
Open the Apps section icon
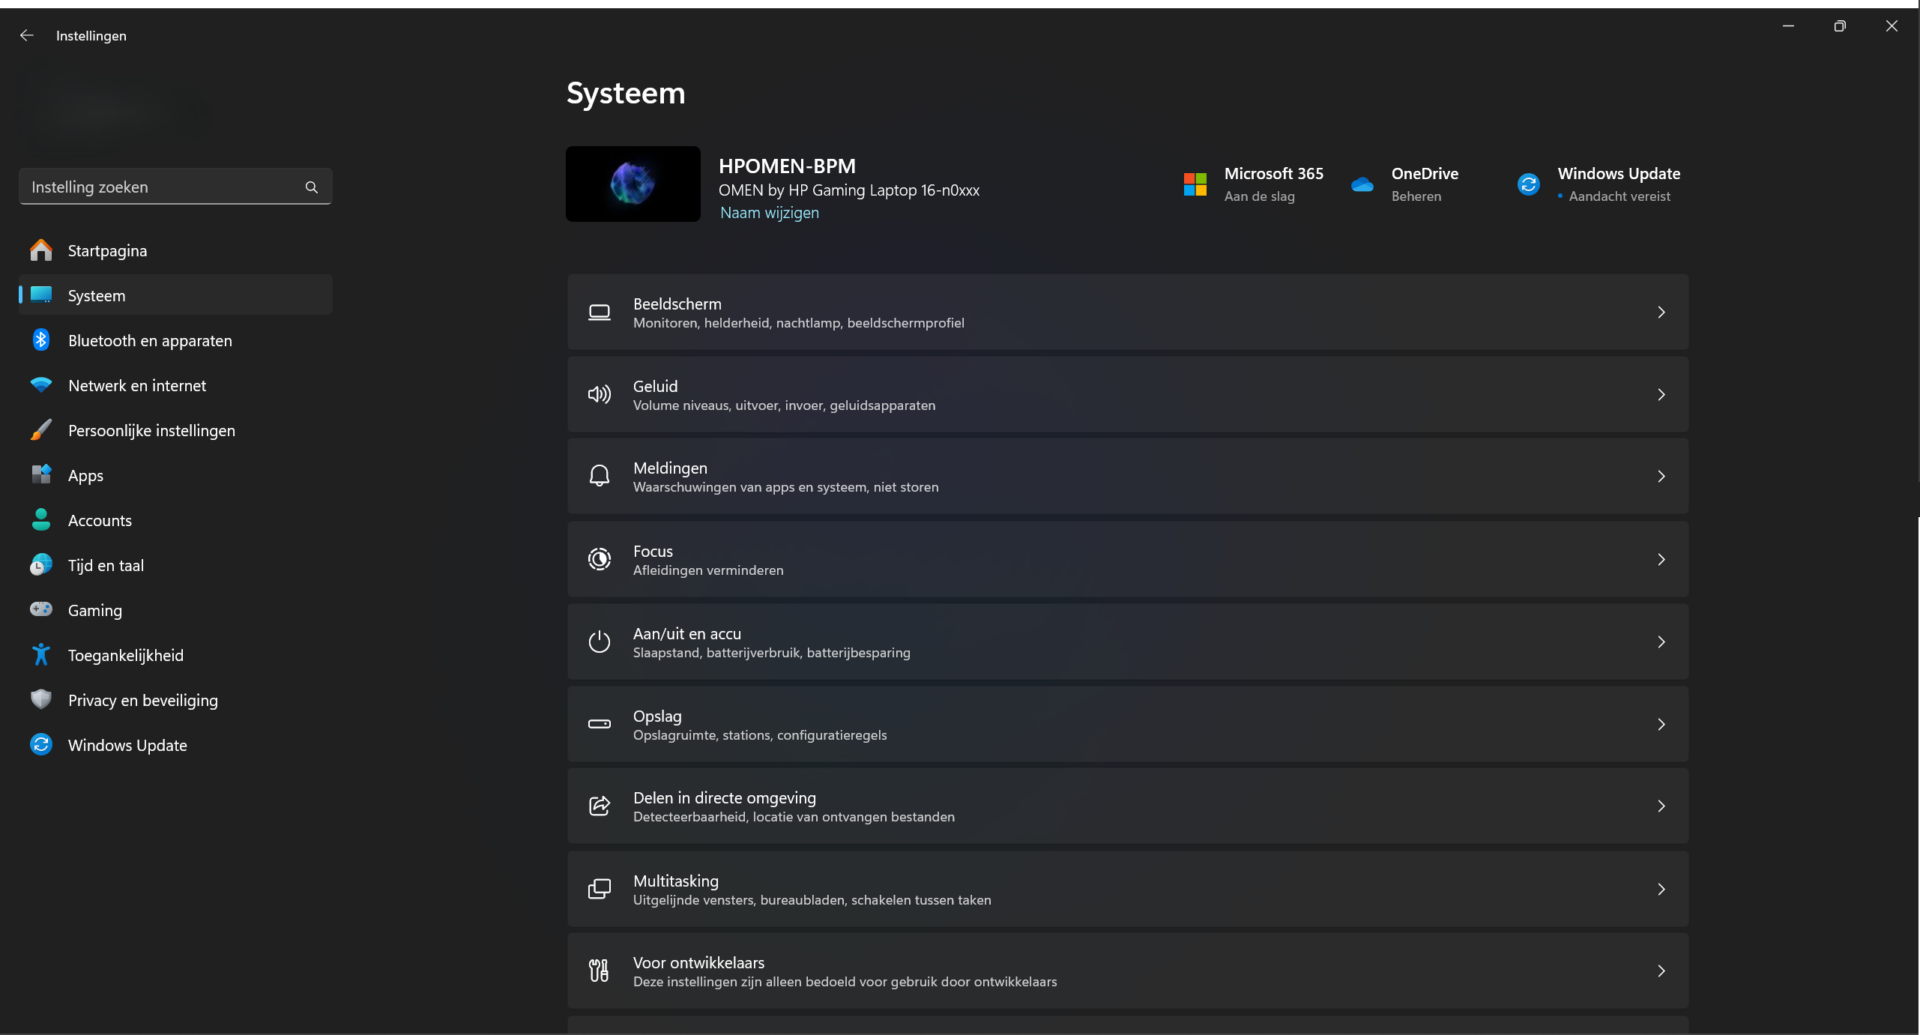[x=40, y=475]
